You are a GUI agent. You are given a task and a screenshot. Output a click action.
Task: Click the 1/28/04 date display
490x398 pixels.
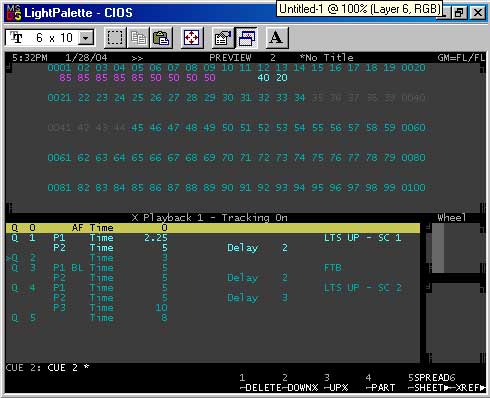point(86,58)
